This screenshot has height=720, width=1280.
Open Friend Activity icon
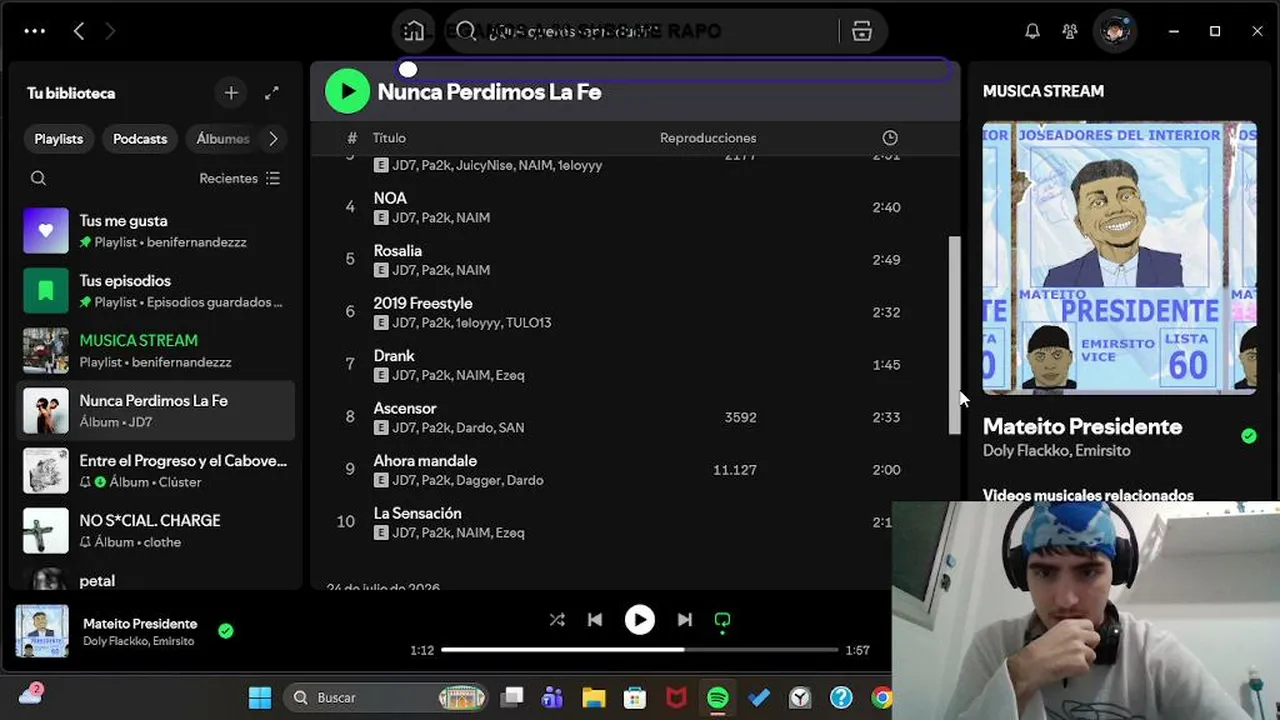[x=1070, y=31]
